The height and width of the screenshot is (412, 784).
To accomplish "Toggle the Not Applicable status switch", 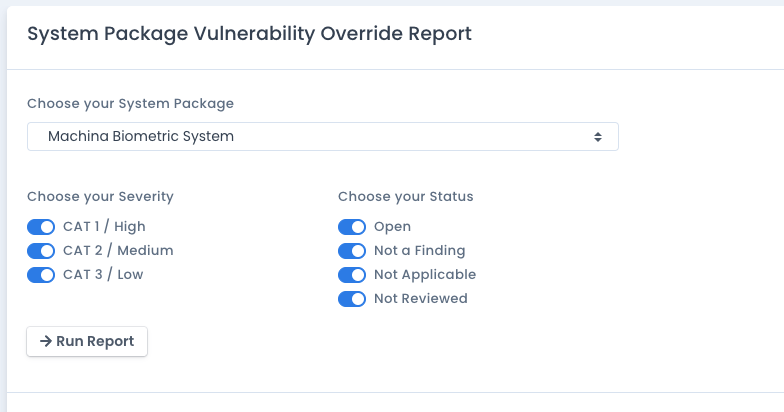I will pos(352,275).
